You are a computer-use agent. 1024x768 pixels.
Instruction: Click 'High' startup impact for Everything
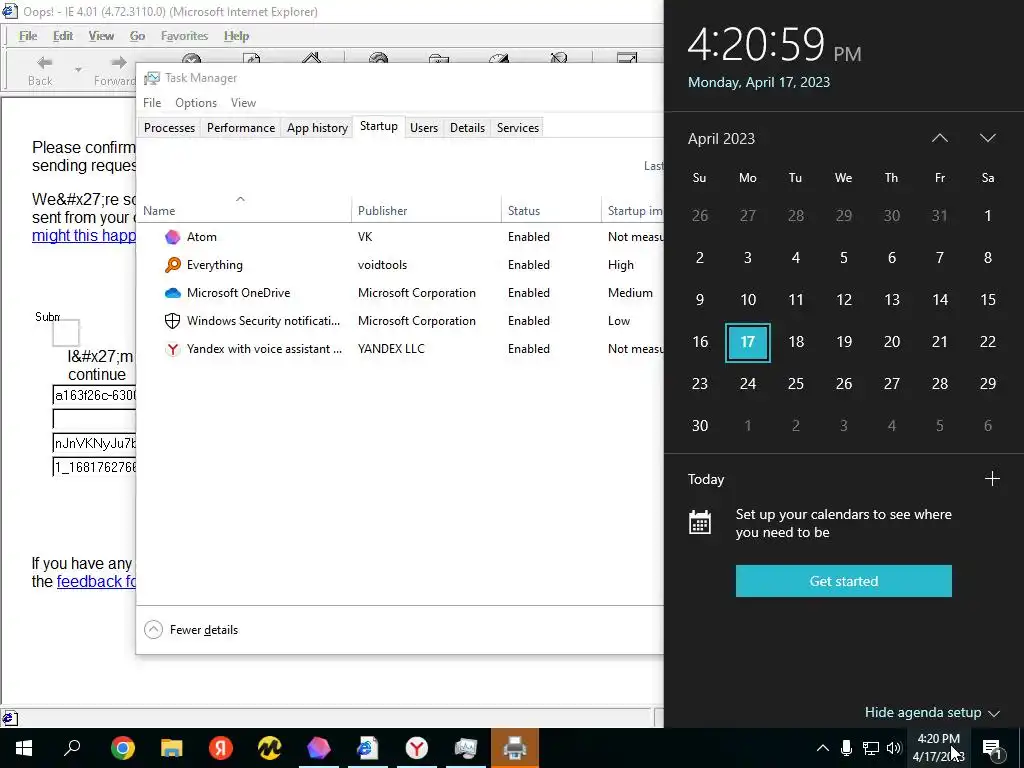(x=620, y=265)
